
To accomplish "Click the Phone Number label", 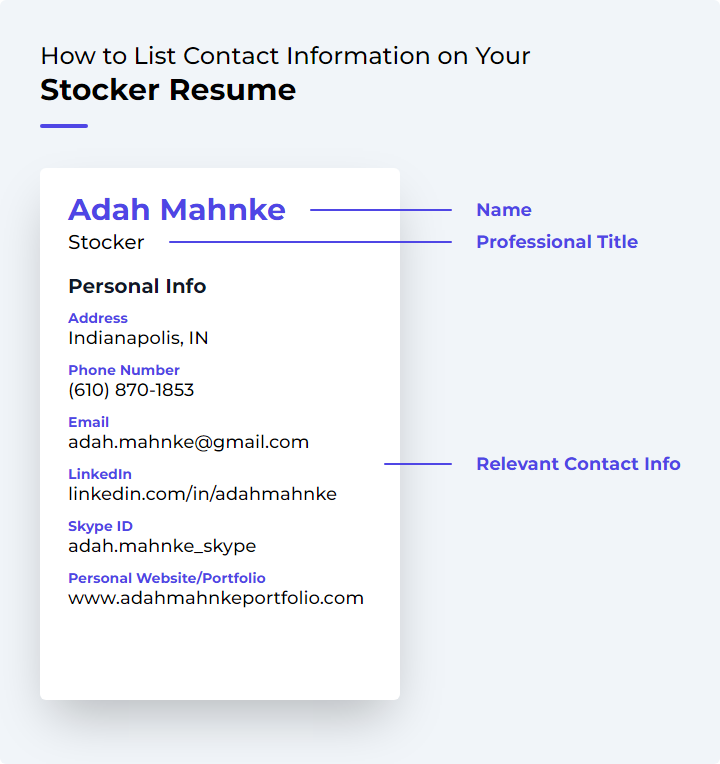I will point(124,370).
